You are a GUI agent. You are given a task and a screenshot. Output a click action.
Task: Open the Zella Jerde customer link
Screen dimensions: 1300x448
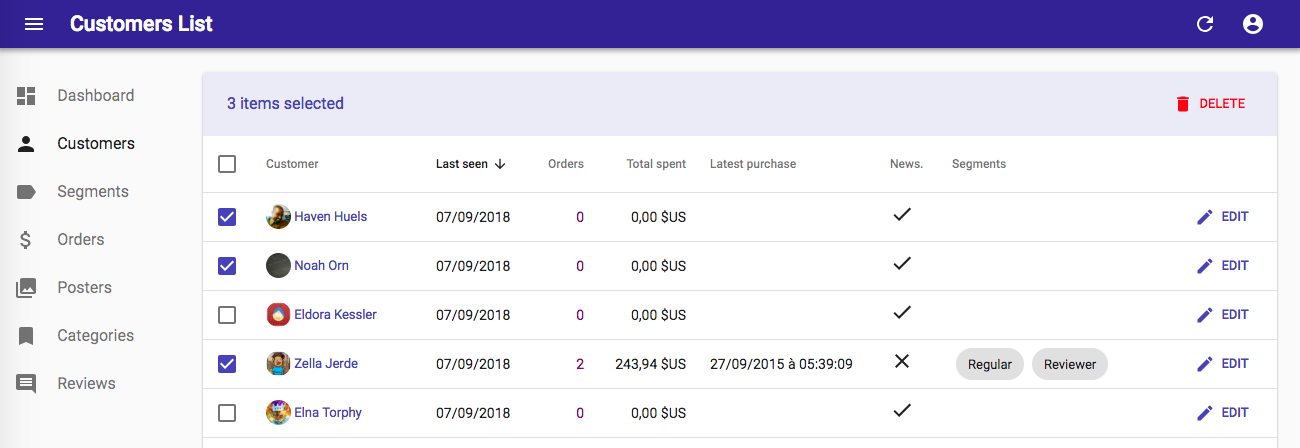tap(326, 364)
